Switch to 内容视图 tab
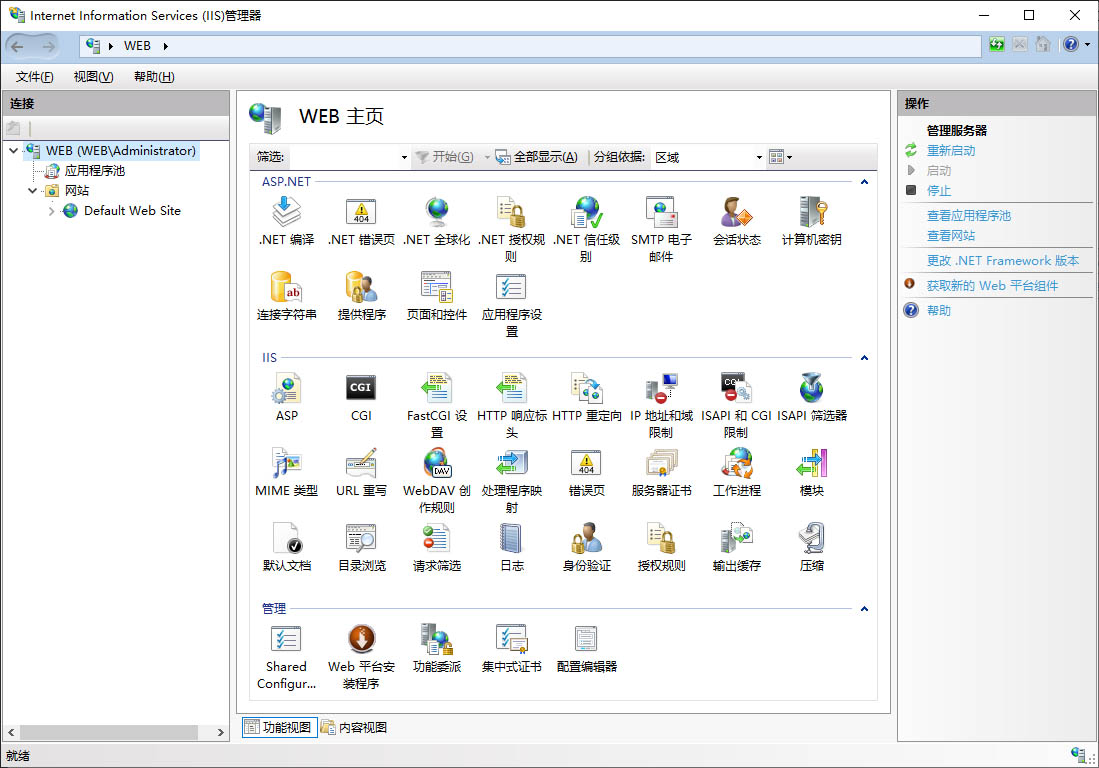This screenshot has width=1099, height=768. click(355, 727)
